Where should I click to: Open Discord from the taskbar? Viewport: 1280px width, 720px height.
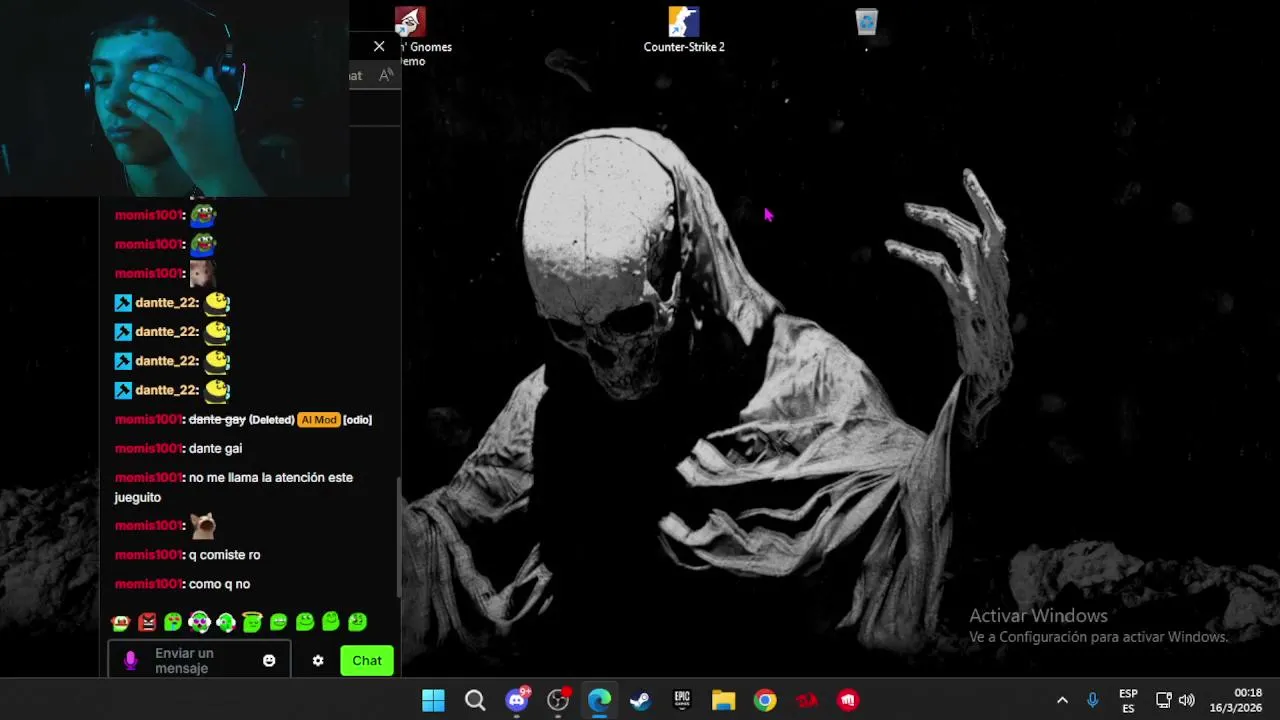tap(517, 700)
